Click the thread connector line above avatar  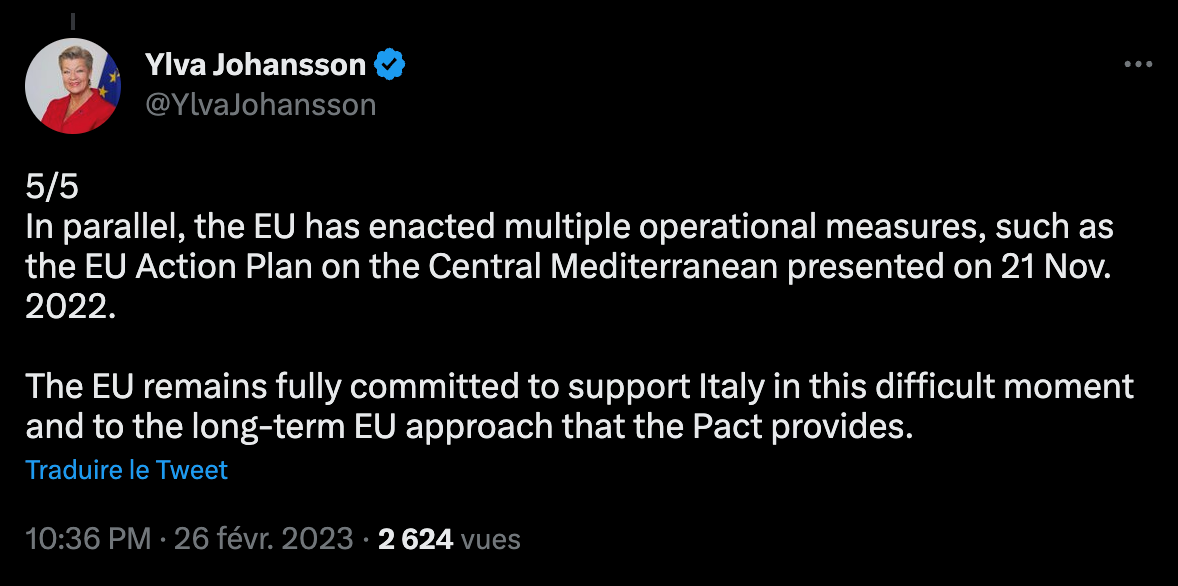[73, 17]
